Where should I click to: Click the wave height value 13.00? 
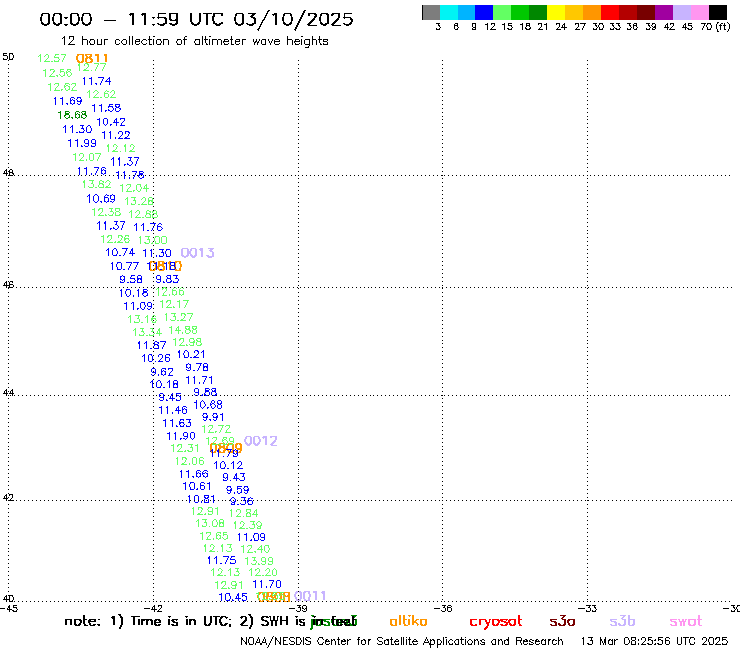coord(152,240)
